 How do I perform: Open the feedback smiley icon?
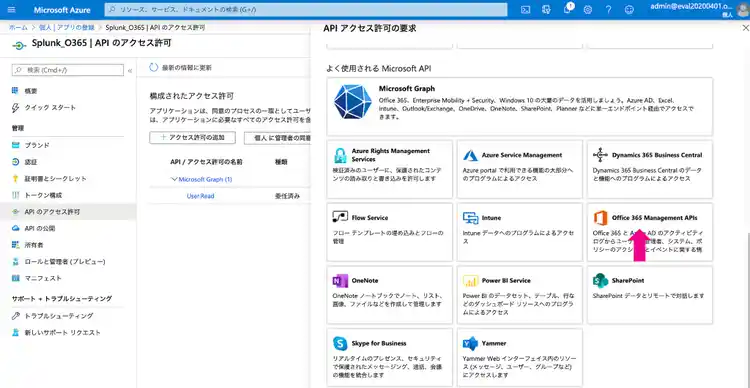tap(630, 10)
